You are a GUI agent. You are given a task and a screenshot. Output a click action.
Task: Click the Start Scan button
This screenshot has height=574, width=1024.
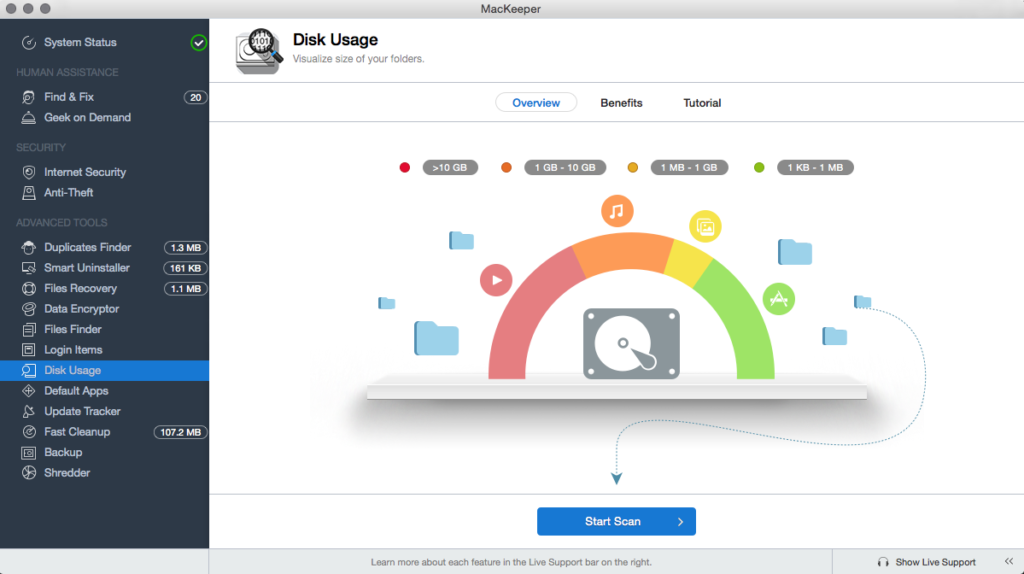point(616,522)
